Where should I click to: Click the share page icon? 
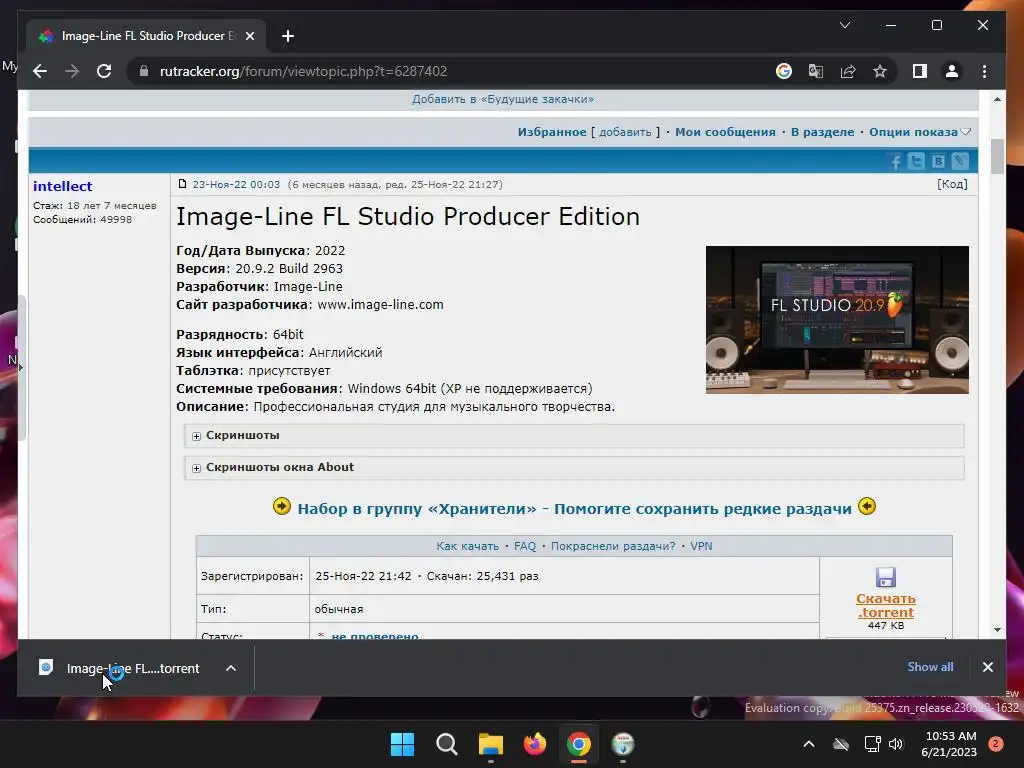click(848, 71)
